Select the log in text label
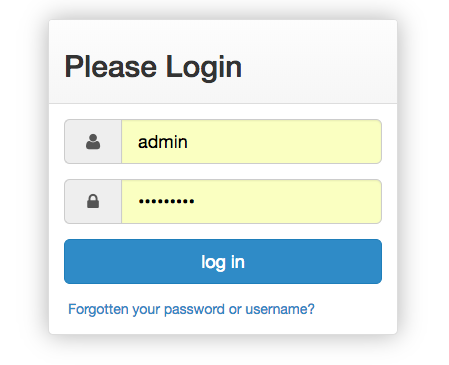Viewport: 449px width, 365px height. pos(223,262)
